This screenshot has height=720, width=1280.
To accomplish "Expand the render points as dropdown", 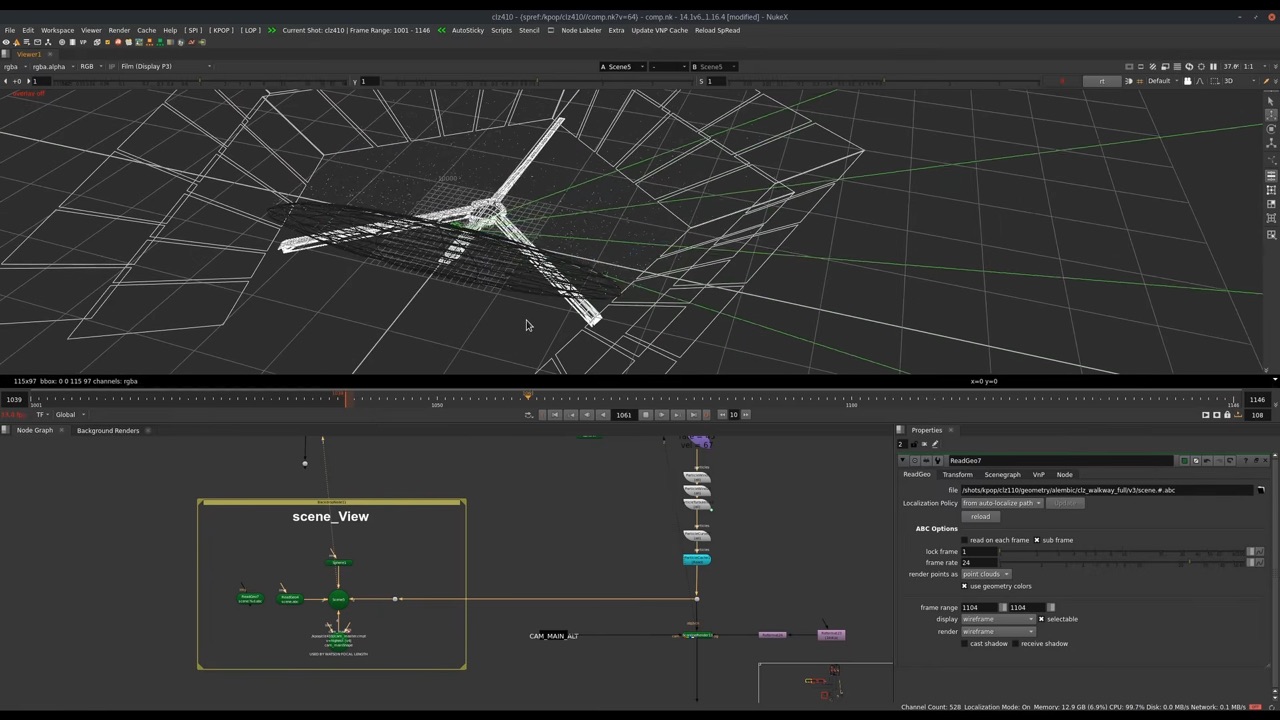I will point(986,574).
